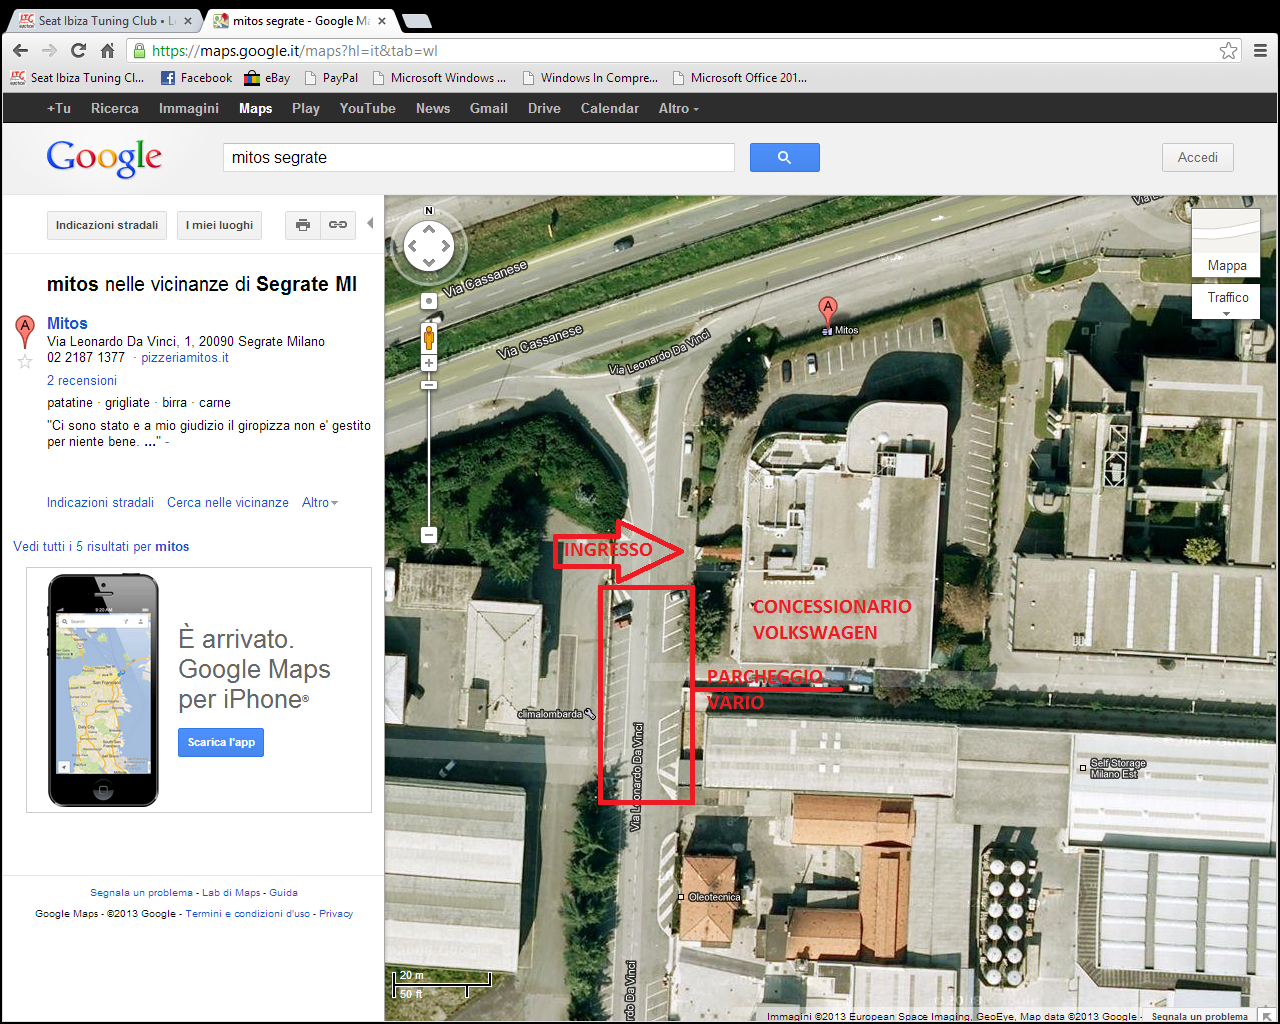Click the red marker A on the map
This screenshot has height=1024, width=1280.
pos(827,309)
